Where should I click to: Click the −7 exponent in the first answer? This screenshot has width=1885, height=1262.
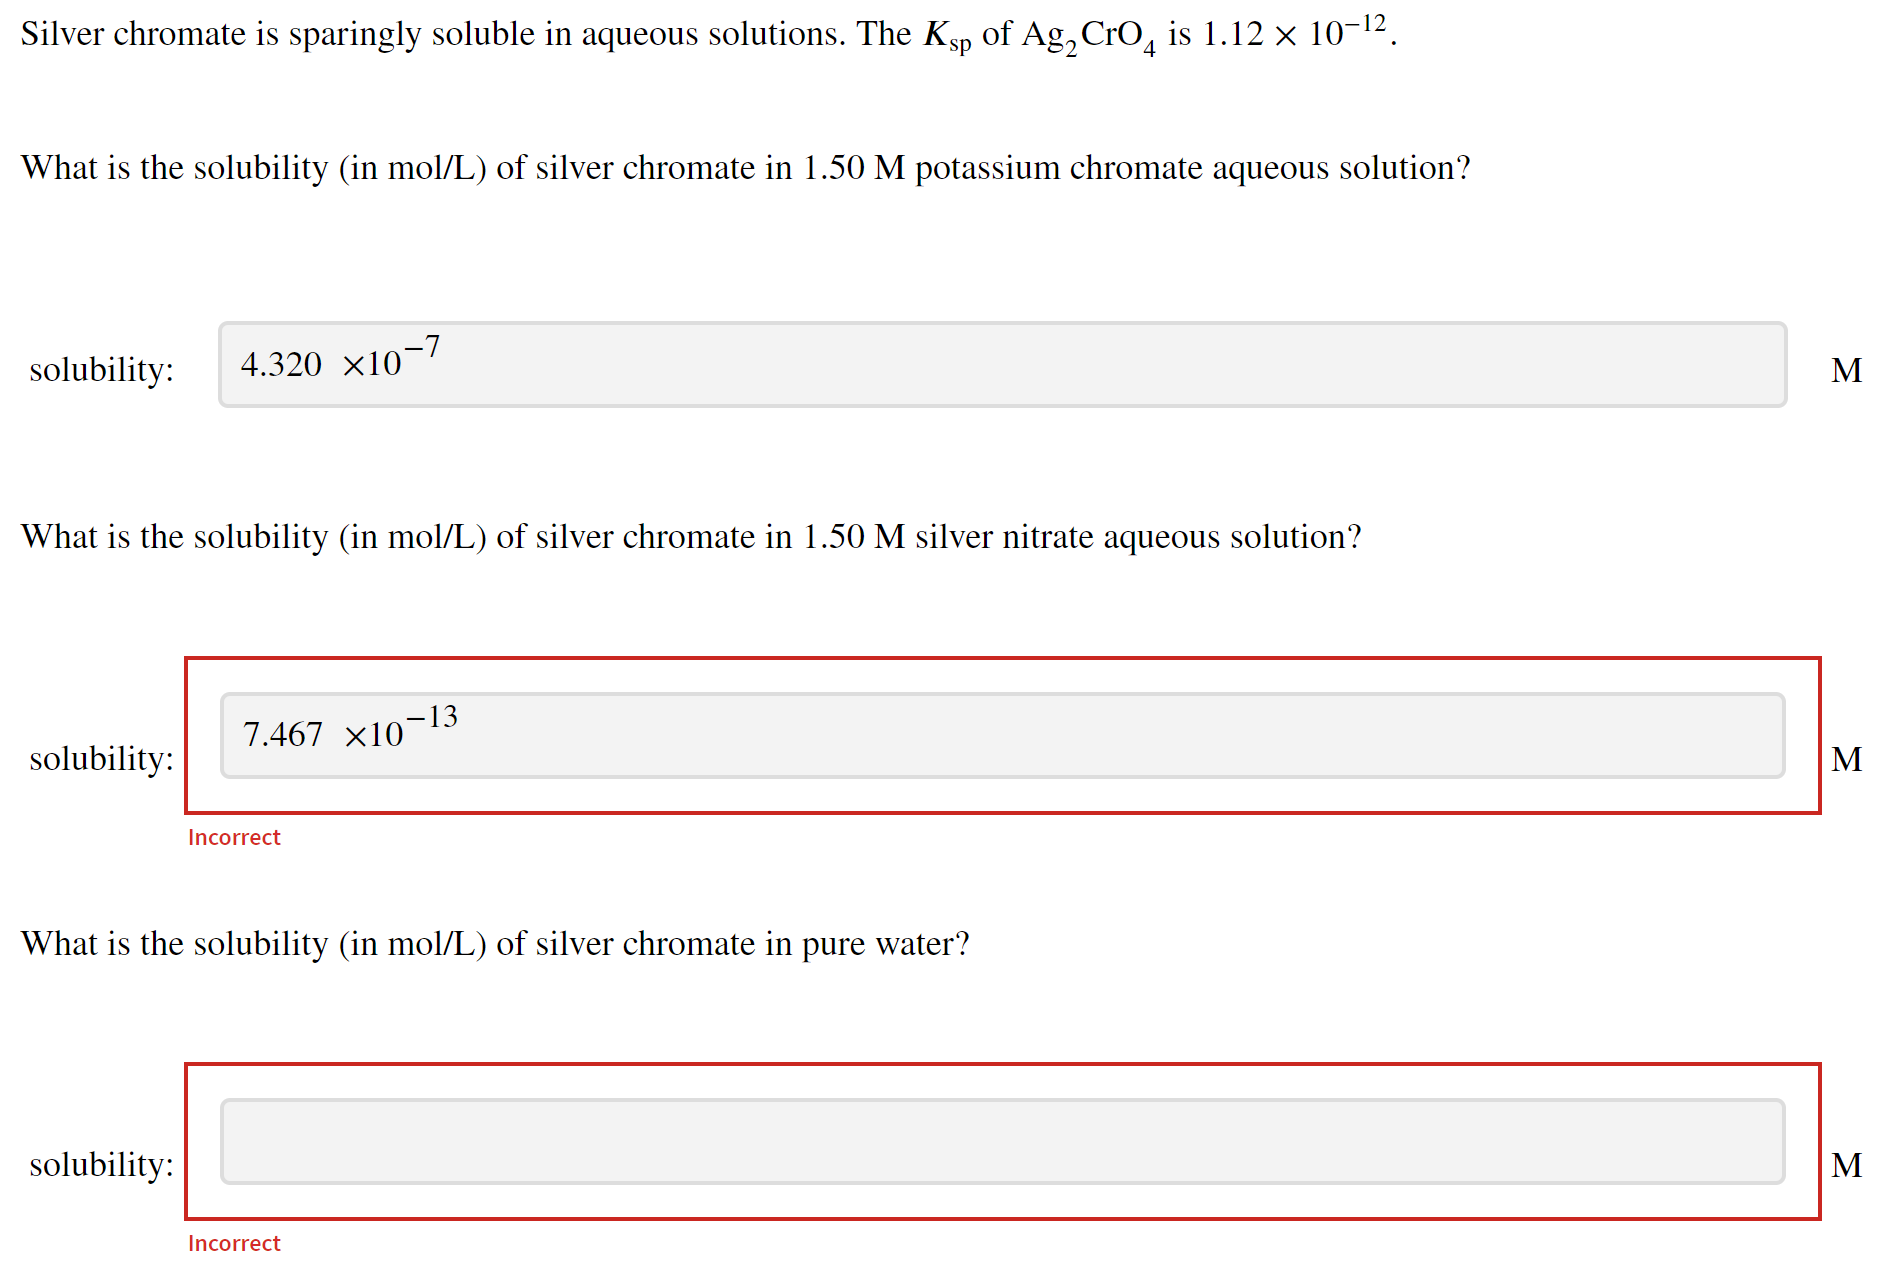(423, 347)
